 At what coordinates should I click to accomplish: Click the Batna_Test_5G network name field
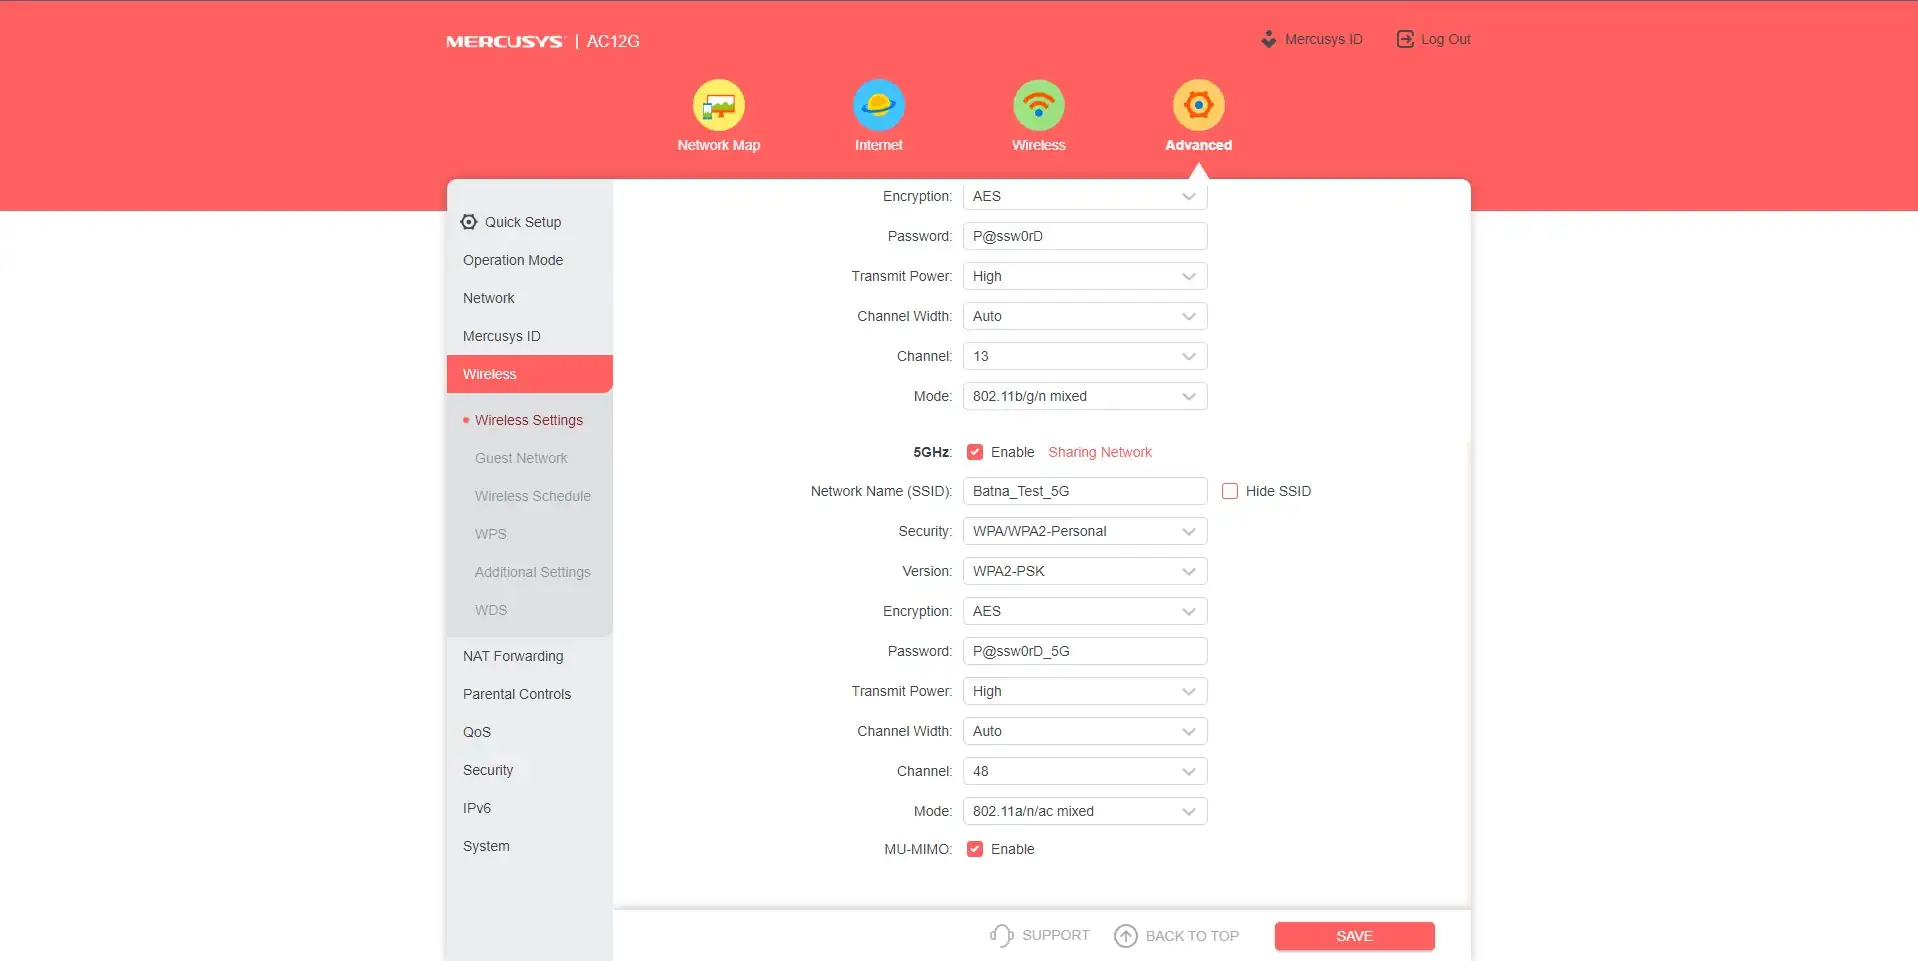click(1084, 491)
